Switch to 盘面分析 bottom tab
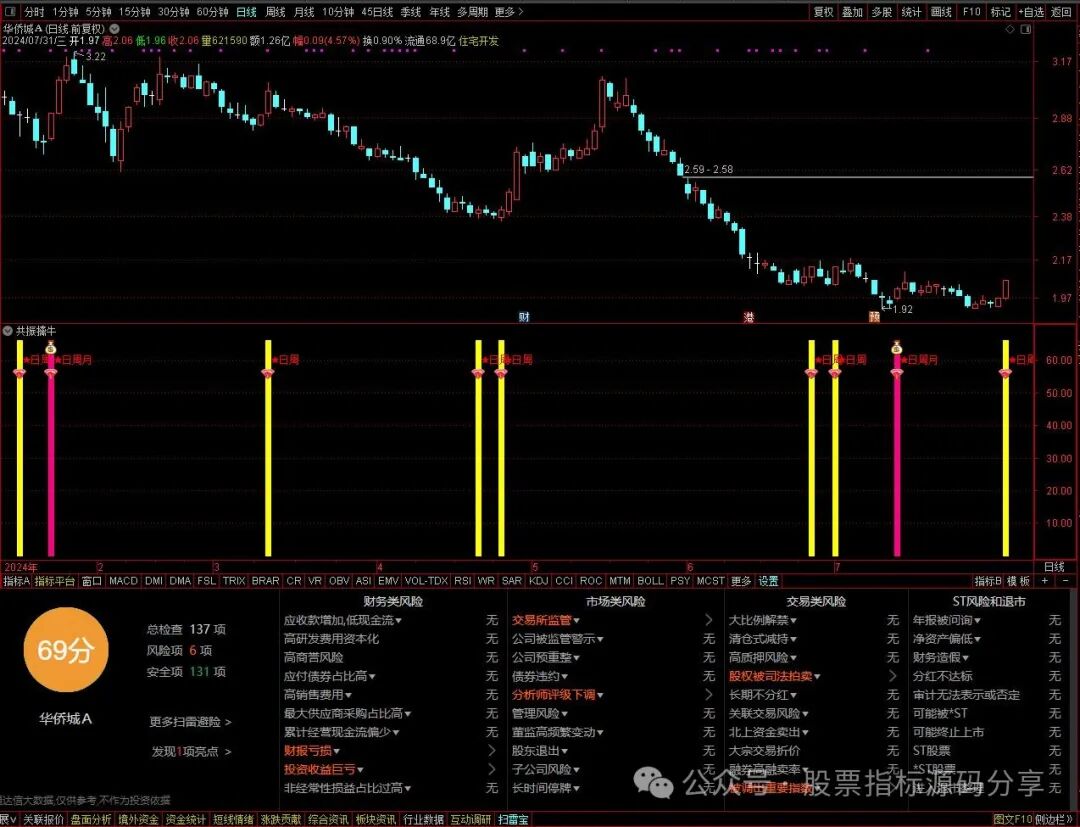 point(90,819)
